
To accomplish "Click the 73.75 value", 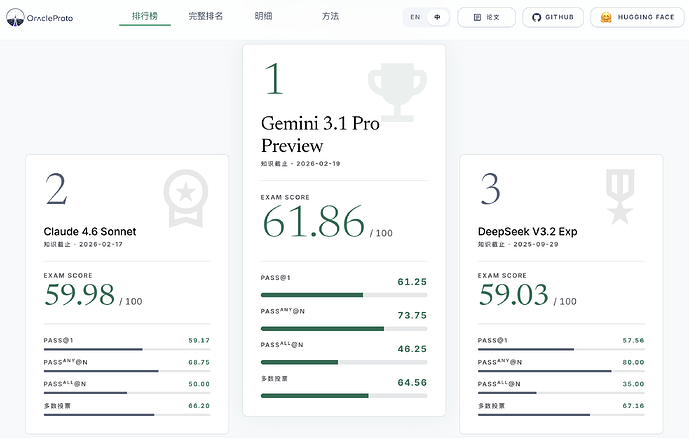I will click(x=412, y=315).
